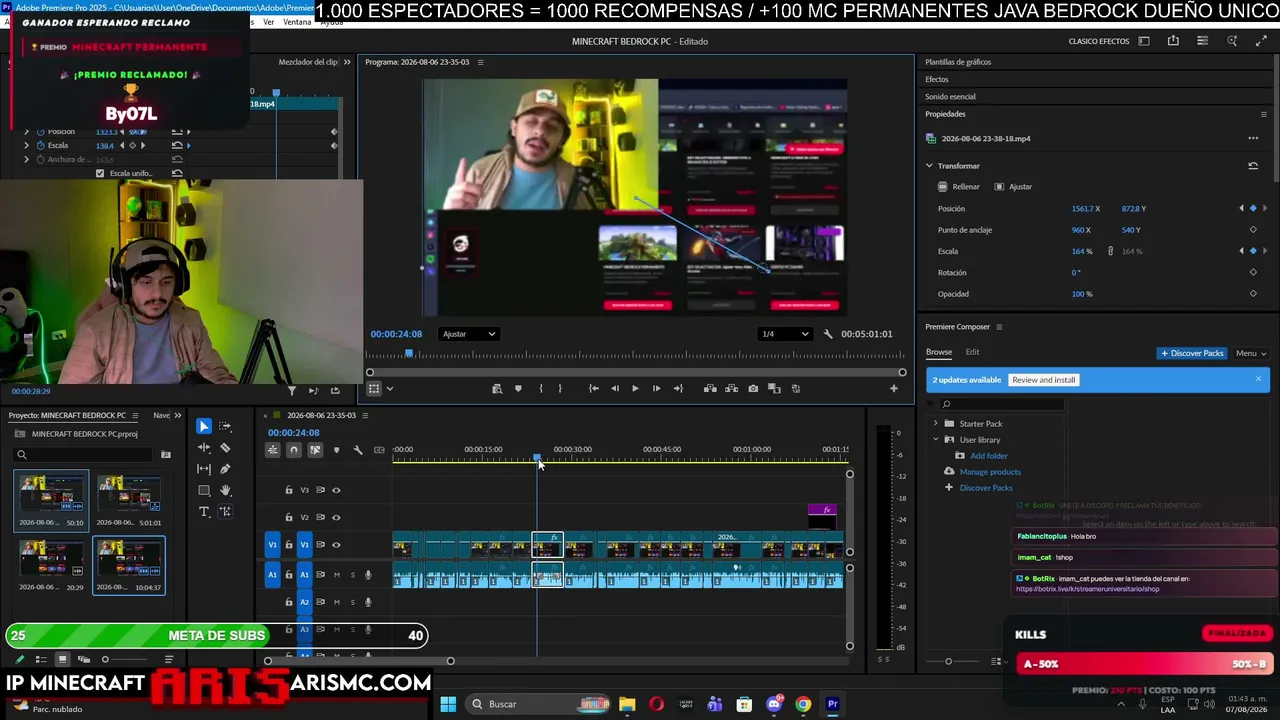Select the Type text tool
Image resolution: width=1280 pixels, height=720 pixels.
click(204, 512)
